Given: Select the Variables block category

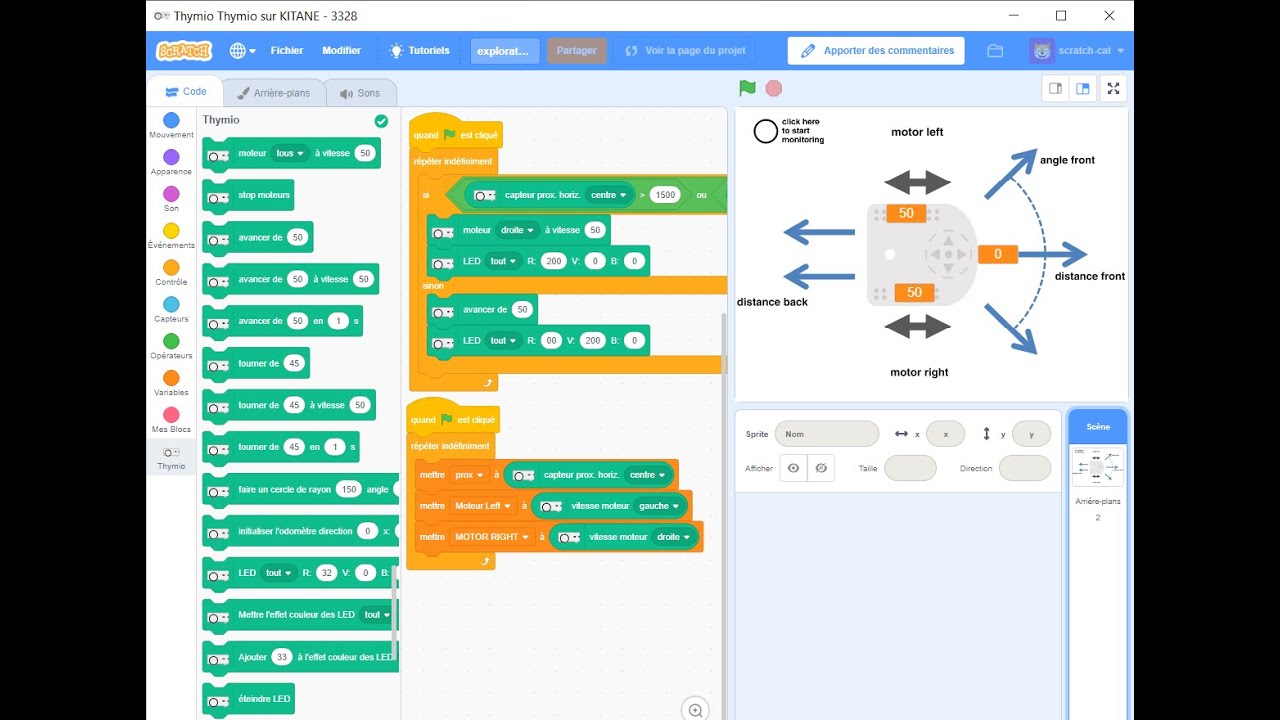Looking at the screenshot, I should click(x=171, y=384).
